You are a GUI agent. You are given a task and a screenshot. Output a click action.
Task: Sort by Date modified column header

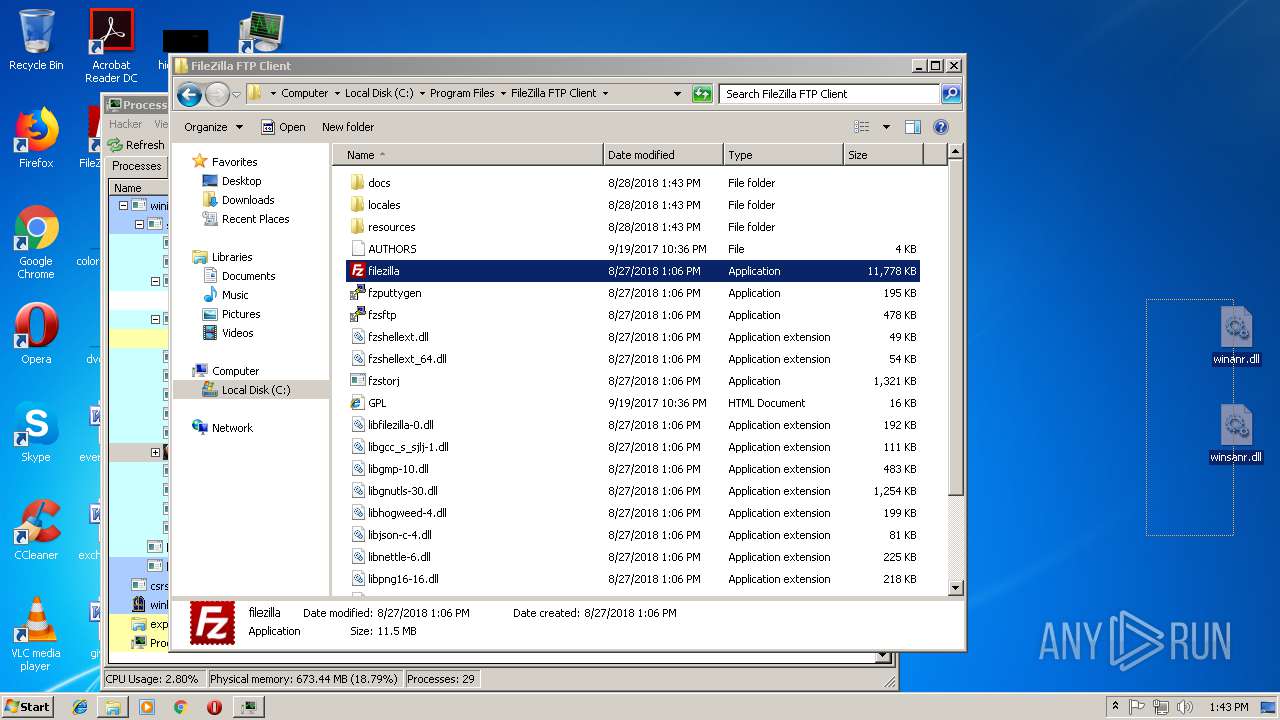click(663, 155)
